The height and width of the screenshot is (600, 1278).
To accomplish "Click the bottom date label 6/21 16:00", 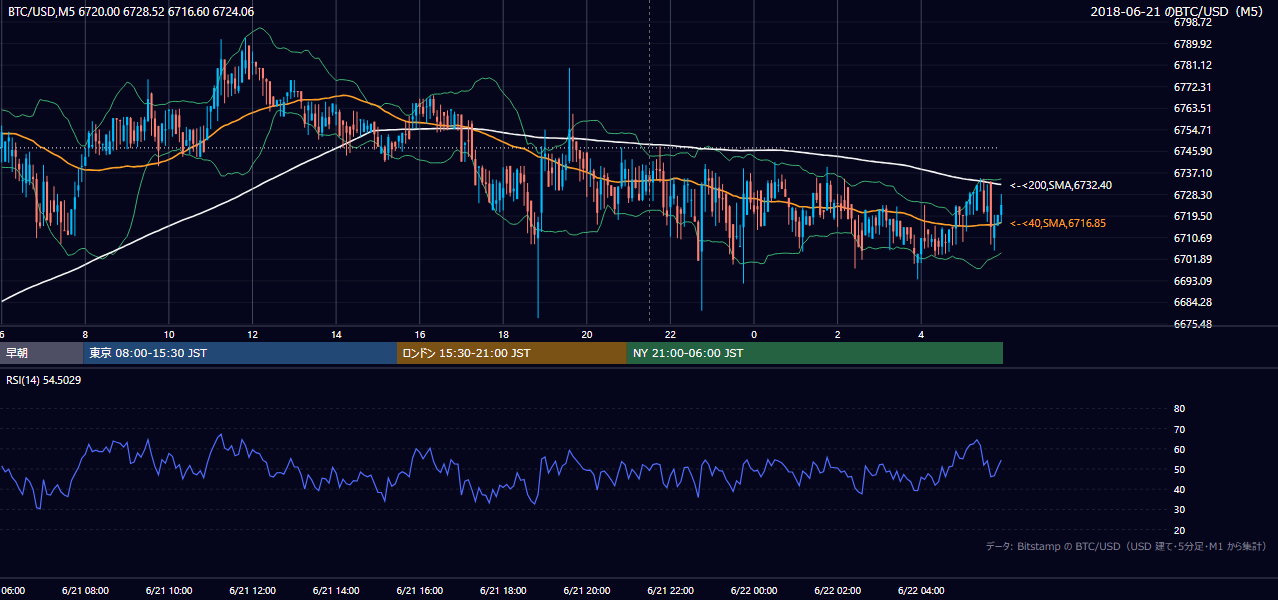I will coord(420,591).
